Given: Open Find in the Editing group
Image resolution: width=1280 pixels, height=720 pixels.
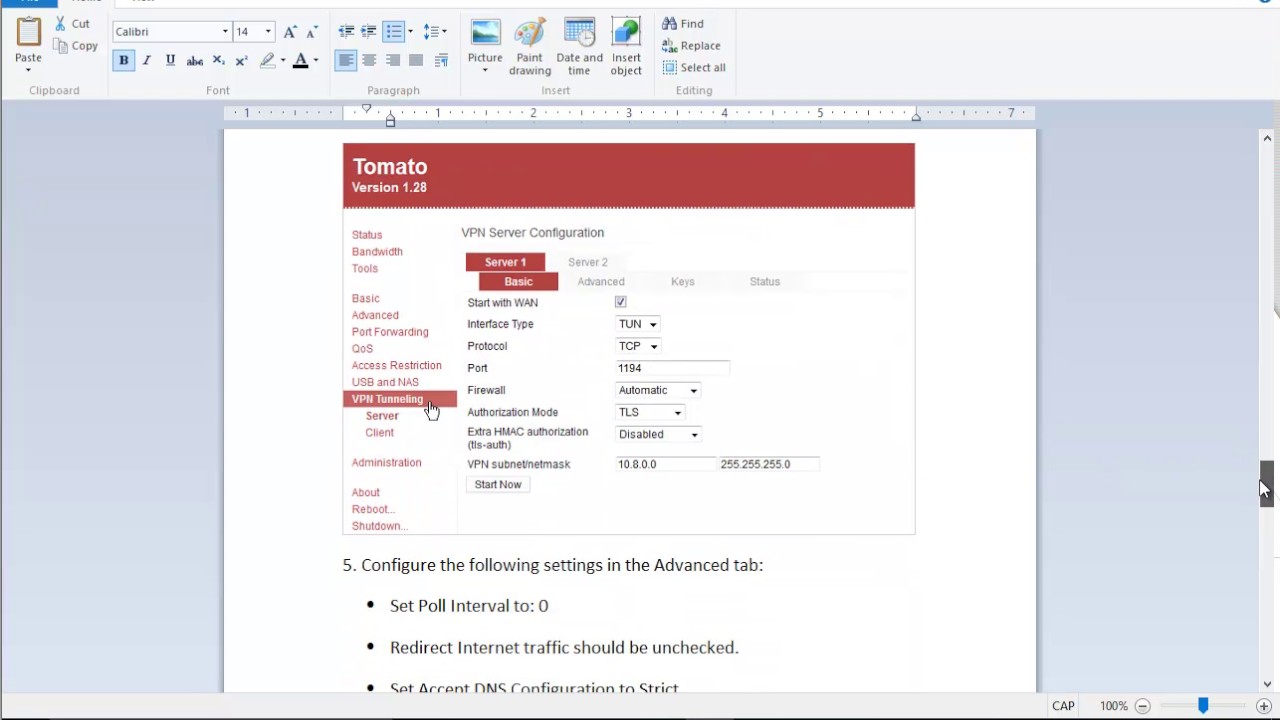Looking at the screenshot, I should tap(683, 23).
